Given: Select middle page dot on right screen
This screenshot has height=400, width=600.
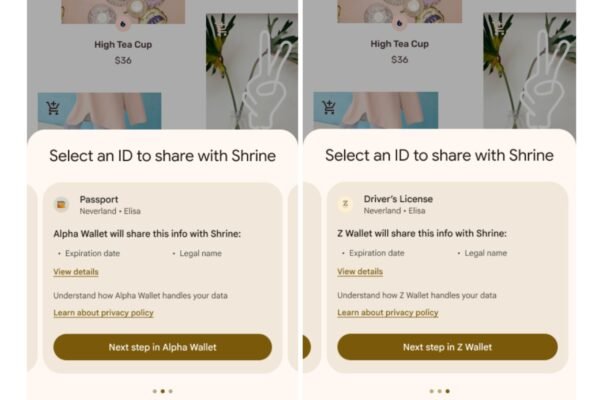Looking at the screenshot, I should 440,391.
